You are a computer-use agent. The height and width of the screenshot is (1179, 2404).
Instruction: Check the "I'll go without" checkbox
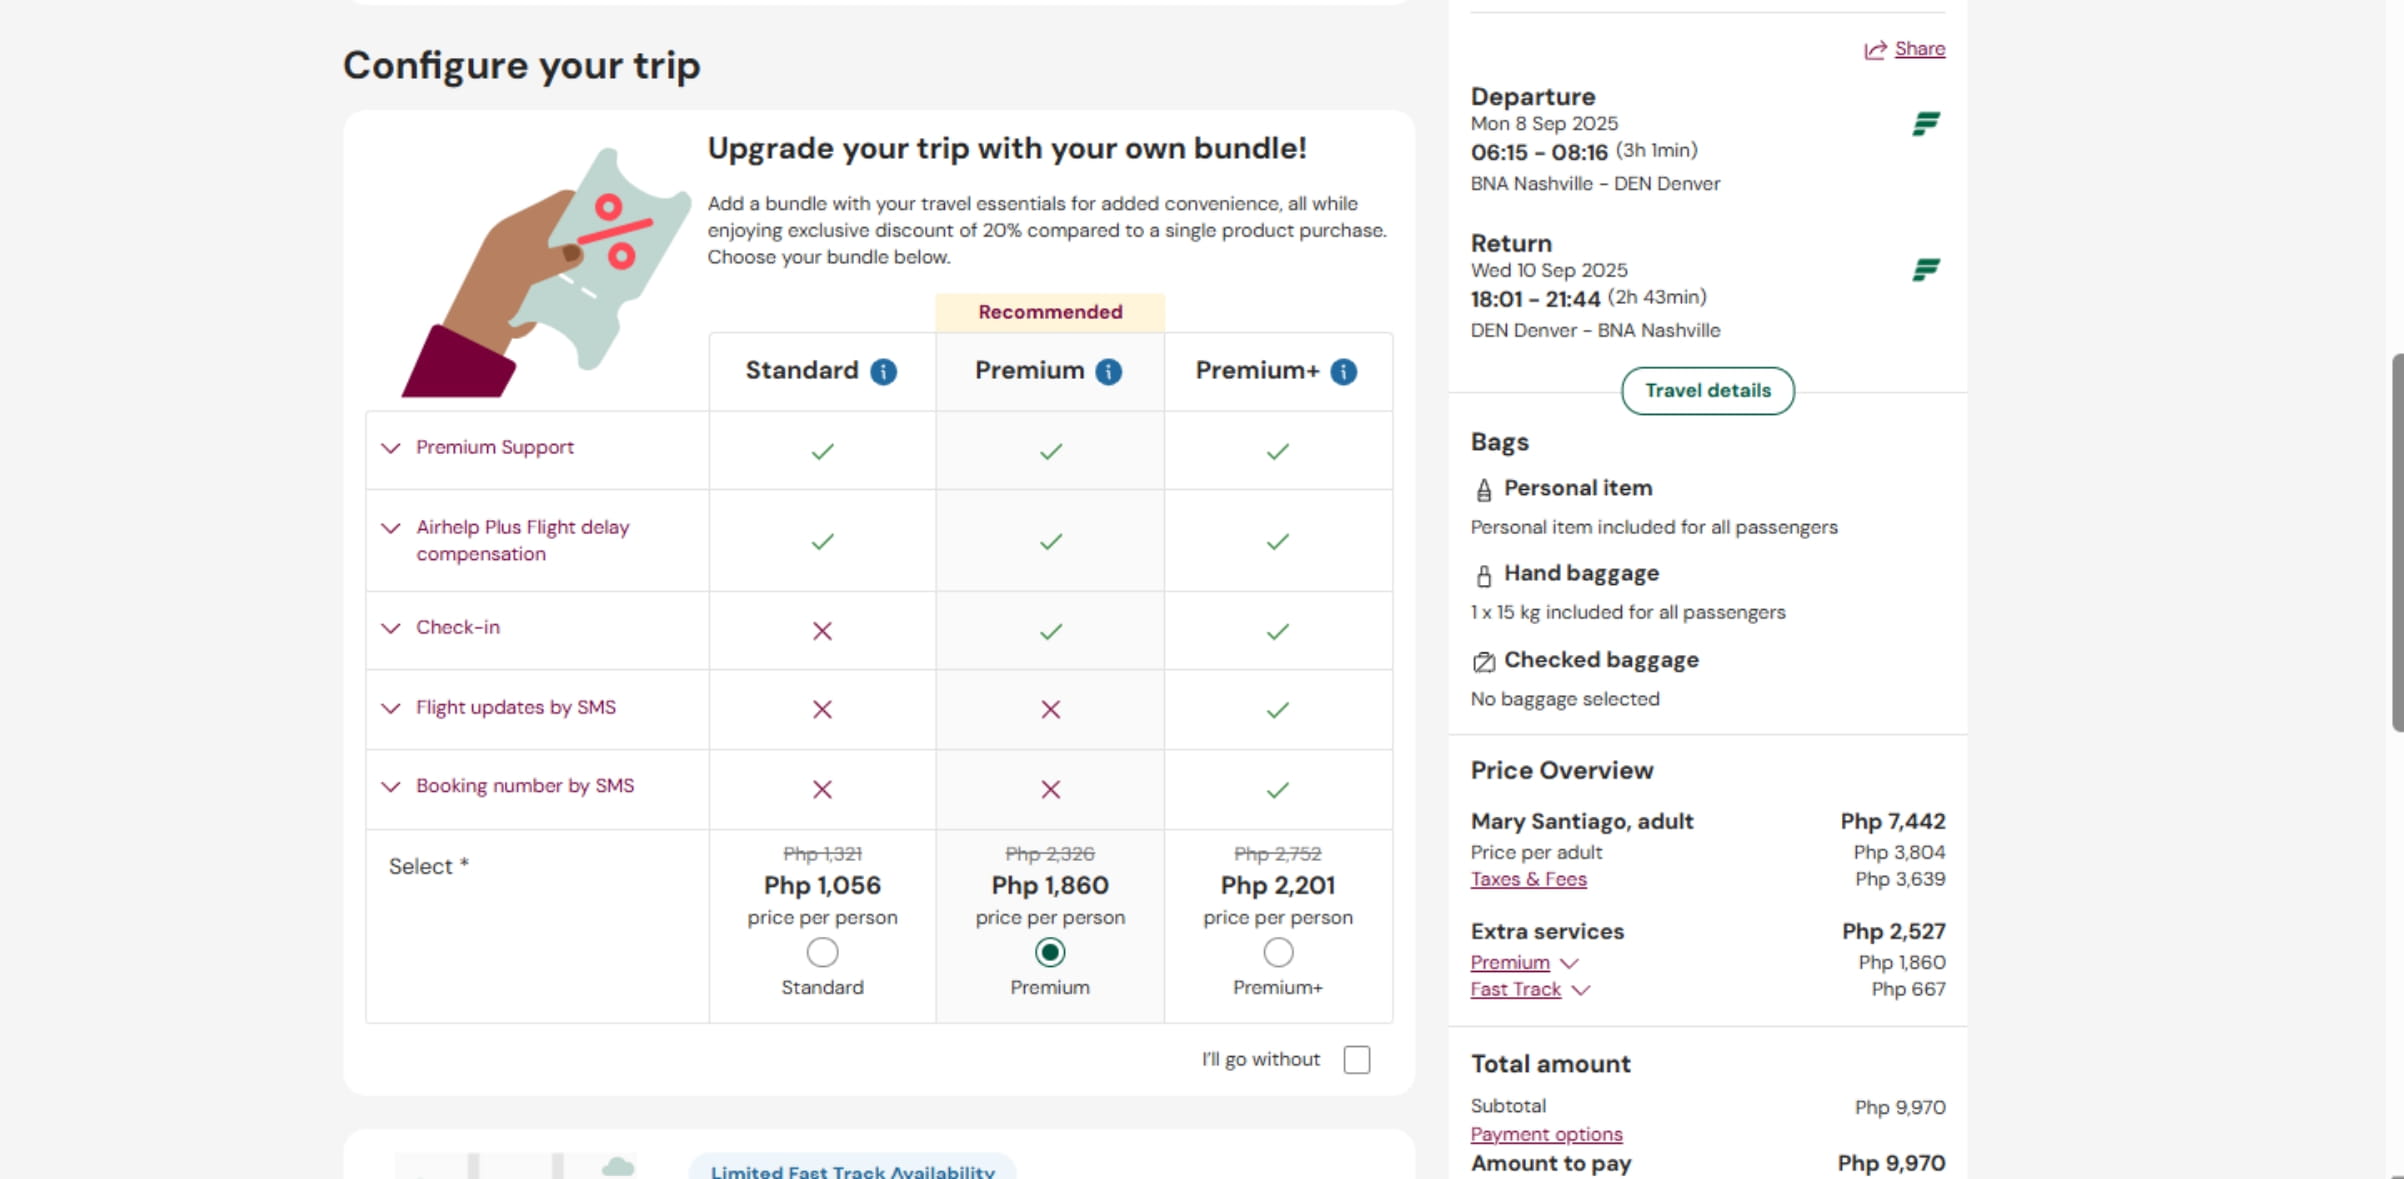pos(1357,1060)
